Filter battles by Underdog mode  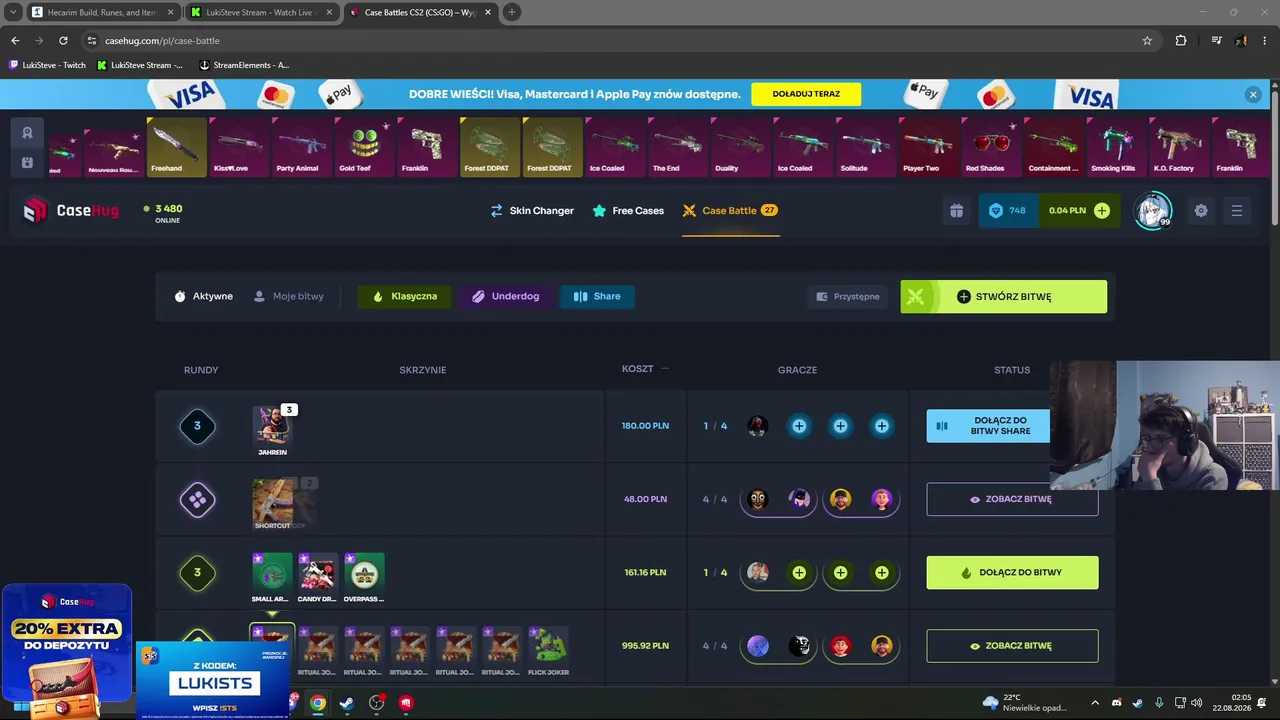point(505,296)
